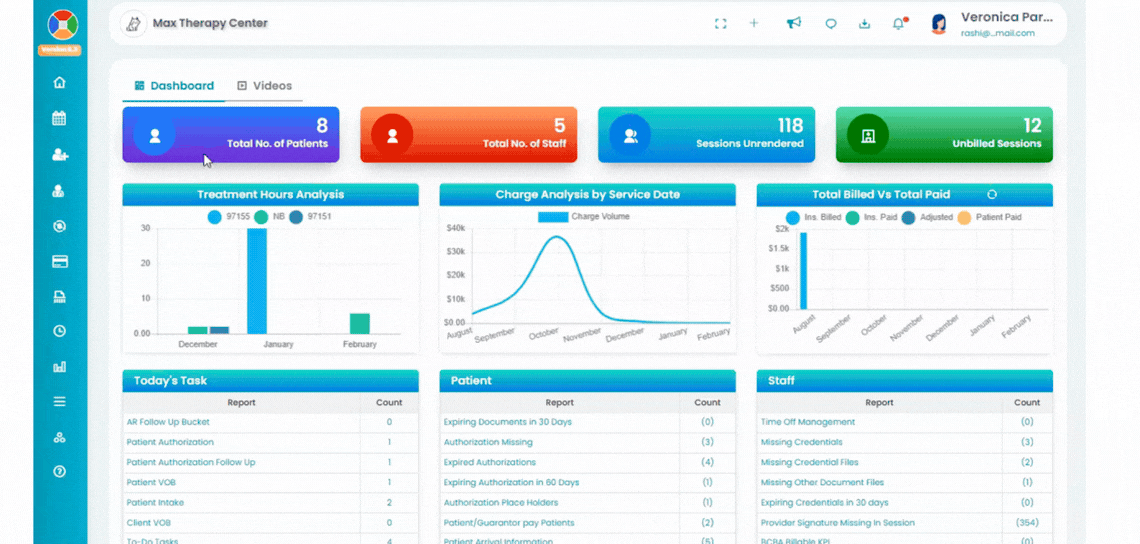Open the question mark help sidebar icon

(x=60, y=471)
